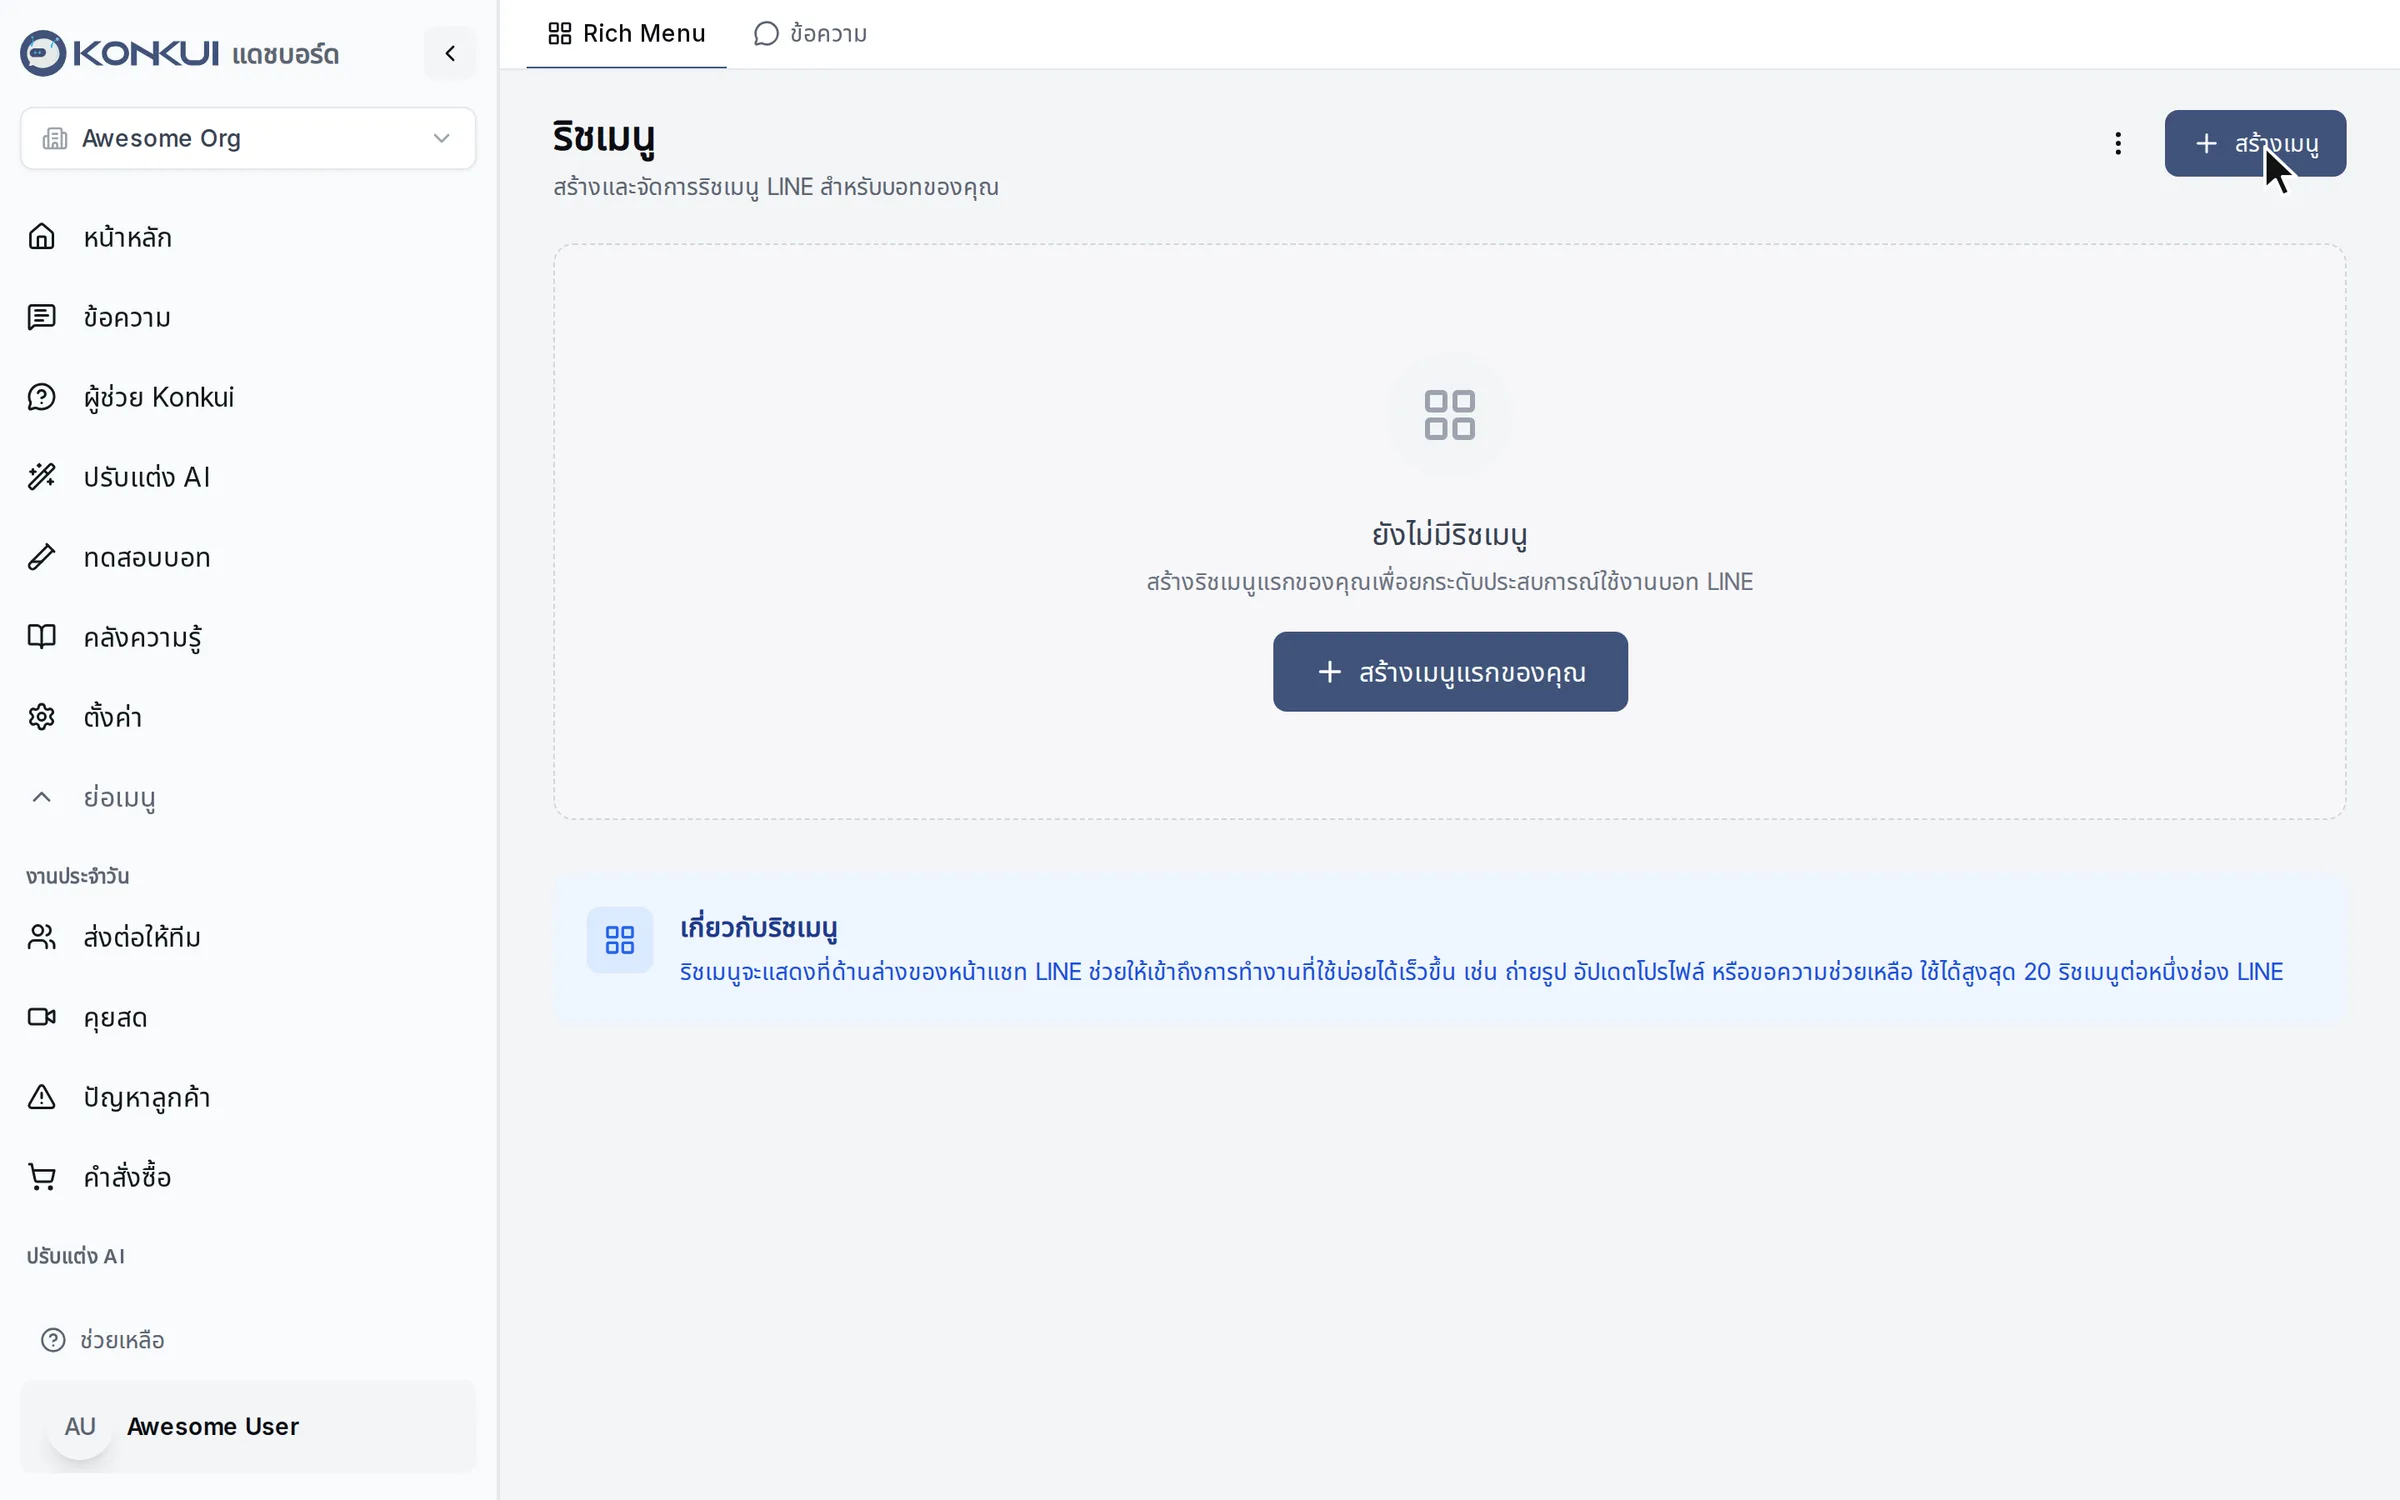2400x1500 pixels.
Task: Open the ช่วยเหลือ help link
Action: tap(102, 1340)
